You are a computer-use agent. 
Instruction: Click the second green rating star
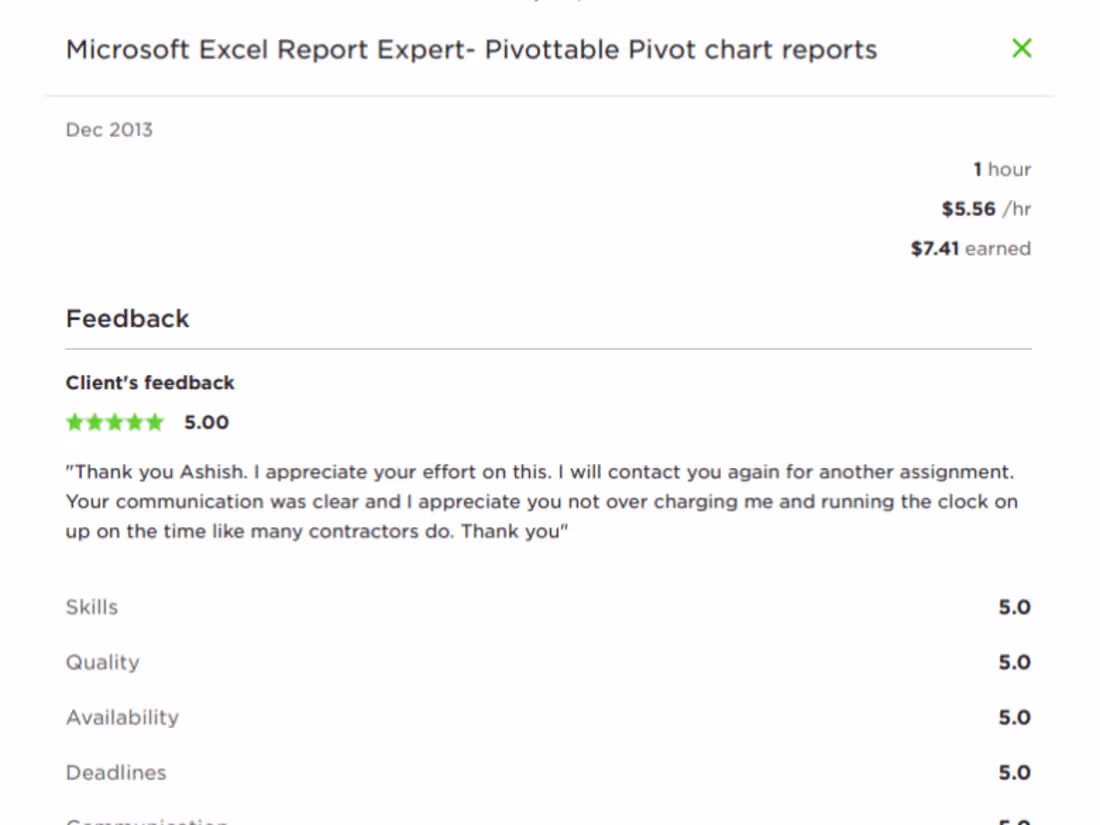click(x=95, y=422)
